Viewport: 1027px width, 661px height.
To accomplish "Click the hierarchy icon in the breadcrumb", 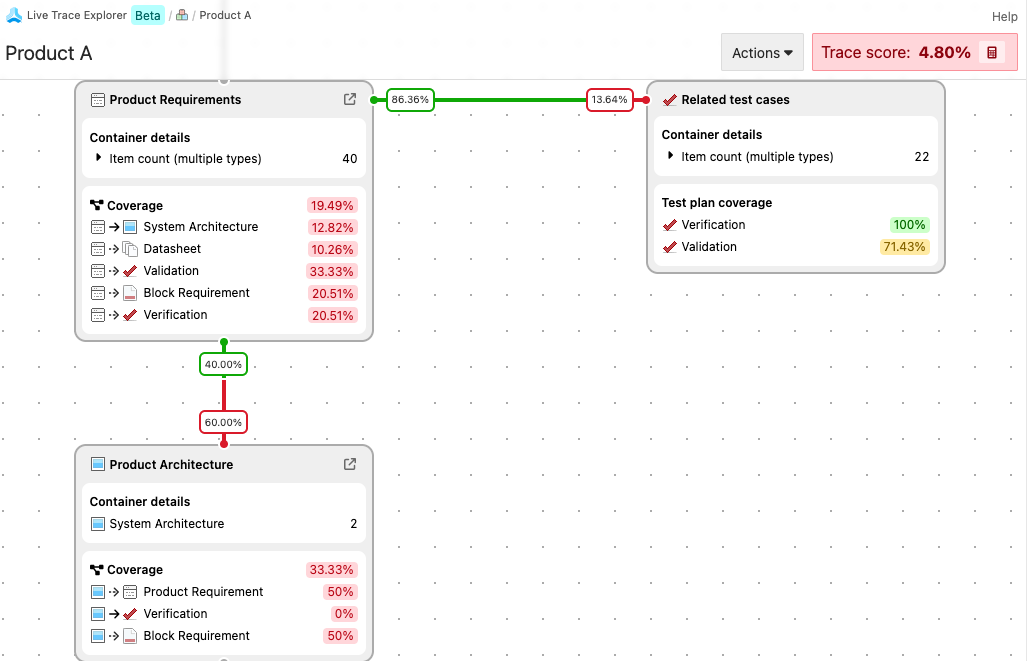I will coord(182,15).
